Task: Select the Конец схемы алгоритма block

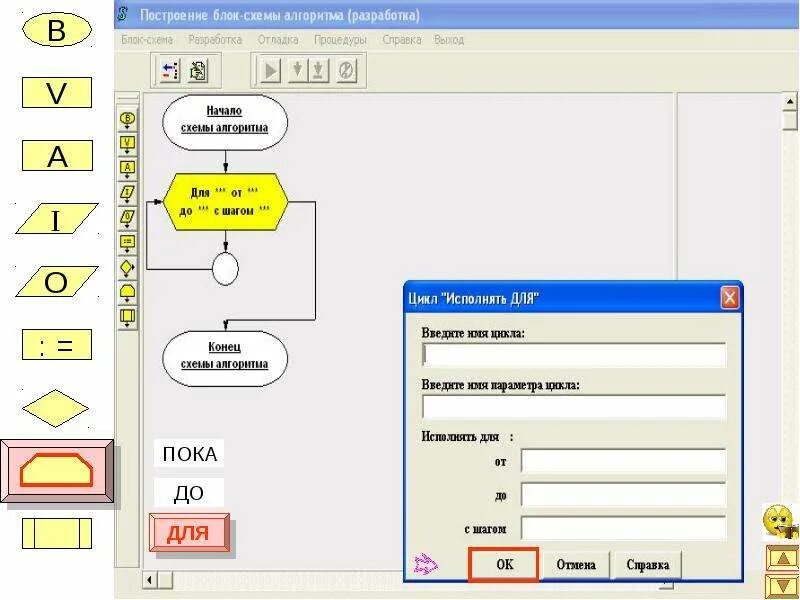Action: click(x=225, y=359)
